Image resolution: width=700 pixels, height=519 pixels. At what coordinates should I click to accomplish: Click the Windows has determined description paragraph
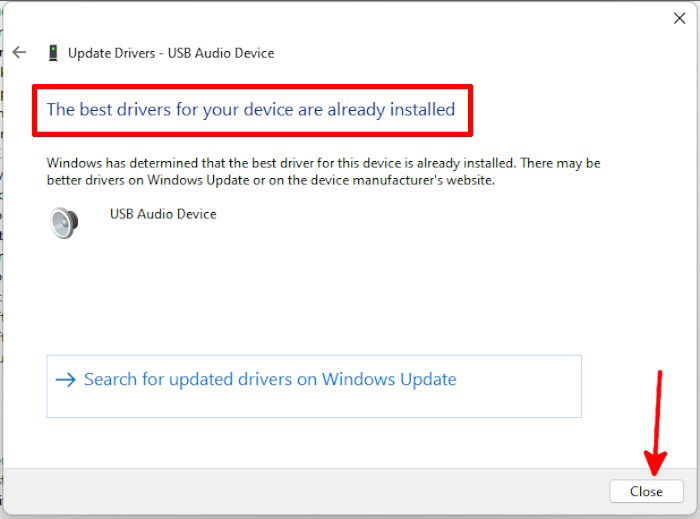(x=323, y=171)
